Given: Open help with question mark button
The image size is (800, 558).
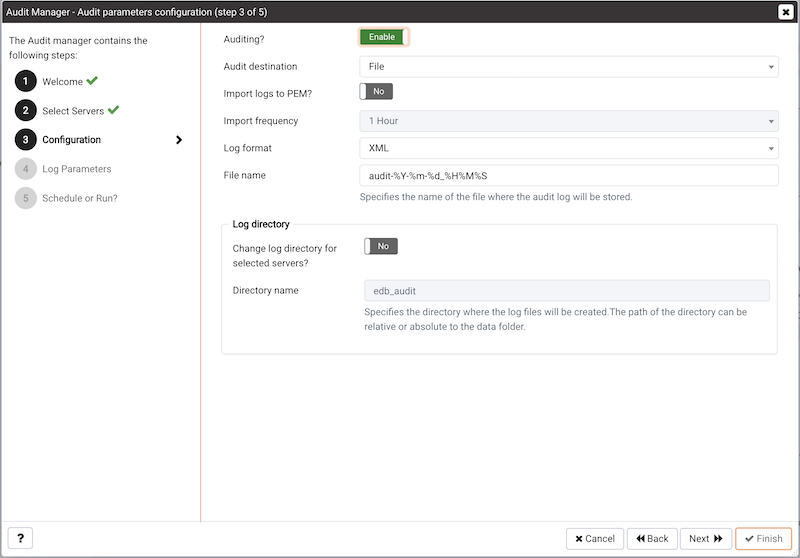Looking at the screenshot, I should (x=20, y=538).
